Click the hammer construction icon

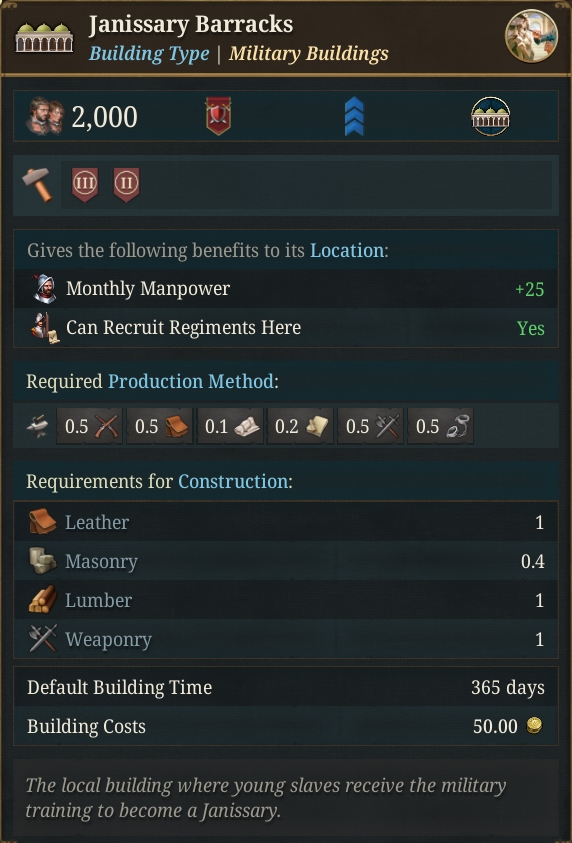(x=38, y=184)
